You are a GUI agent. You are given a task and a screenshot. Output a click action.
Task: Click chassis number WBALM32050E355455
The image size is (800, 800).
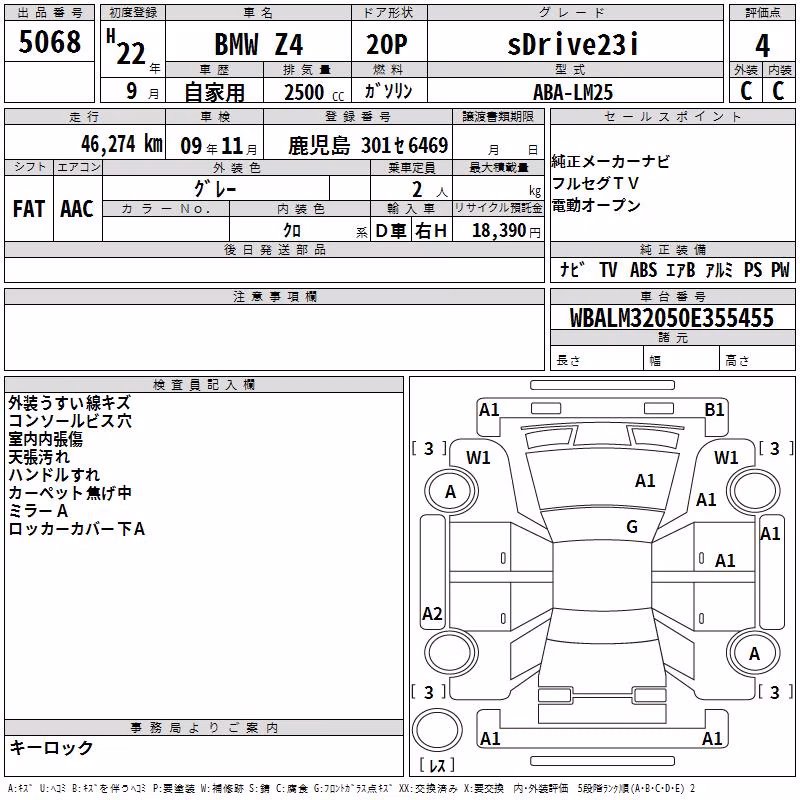(x=672, y=318)
